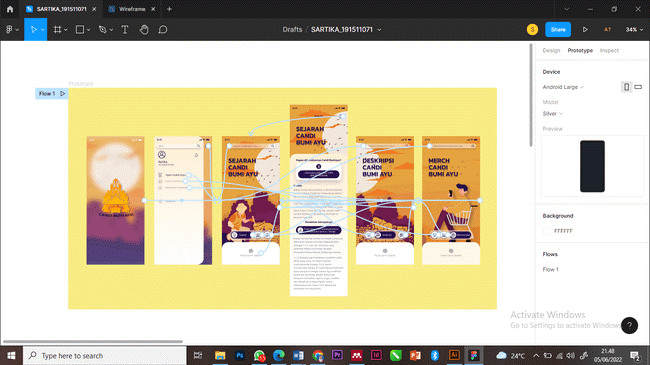This screenshot has height=365, width=650.
Task: Click the Windows search input field
Action: 104,355
